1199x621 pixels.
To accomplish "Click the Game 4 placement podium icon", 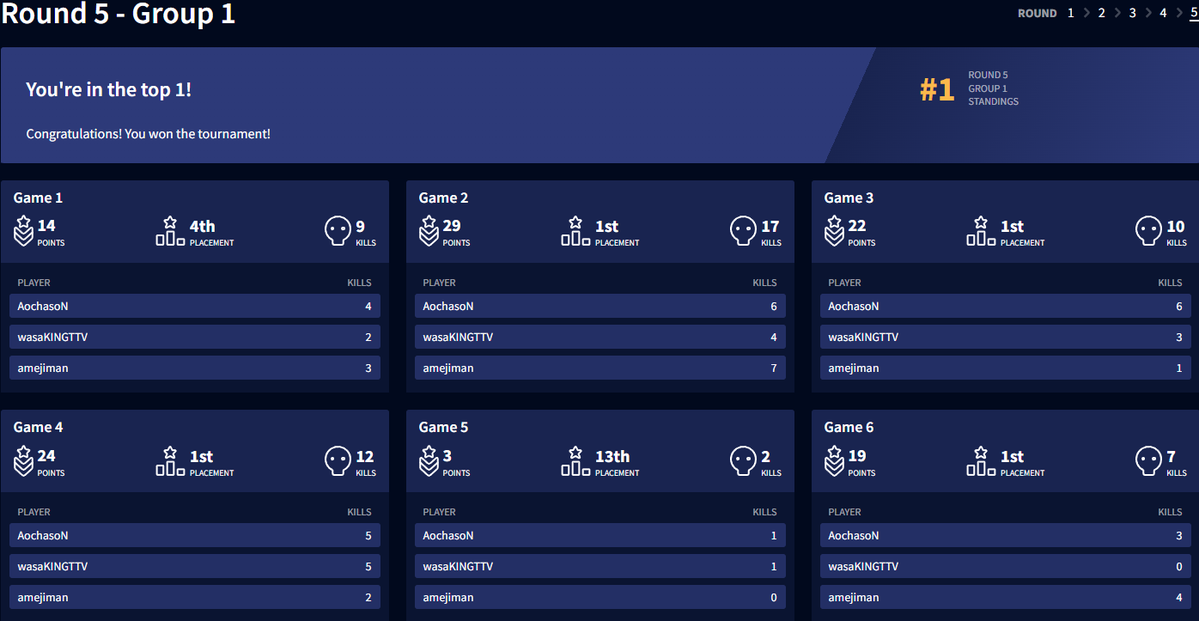I will click(x=171, y=460).
